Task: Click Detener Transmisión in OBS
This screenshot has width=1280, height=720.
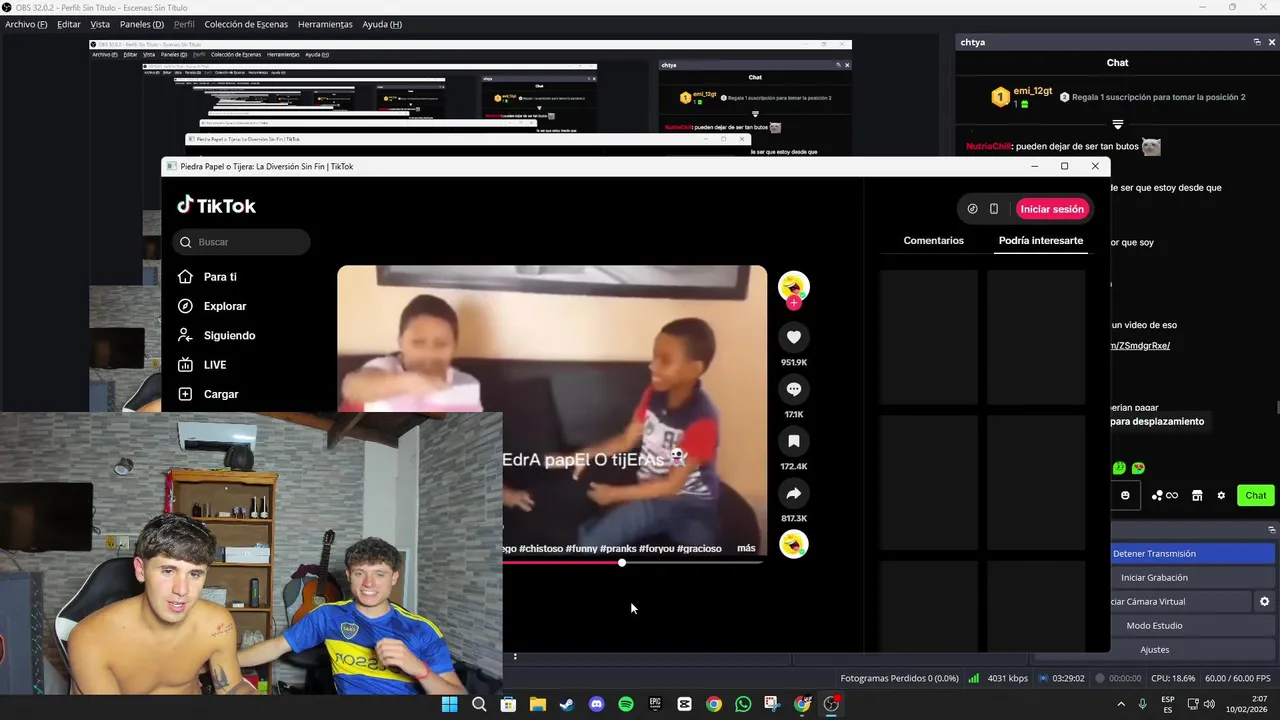Action: point(1193,554)
